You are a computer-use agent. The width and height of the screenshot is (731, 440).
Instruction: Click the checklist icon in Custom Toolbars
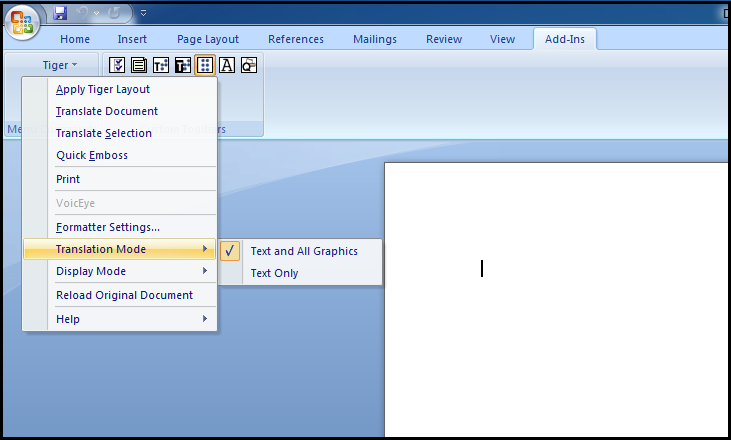click(x=117, y=65)
